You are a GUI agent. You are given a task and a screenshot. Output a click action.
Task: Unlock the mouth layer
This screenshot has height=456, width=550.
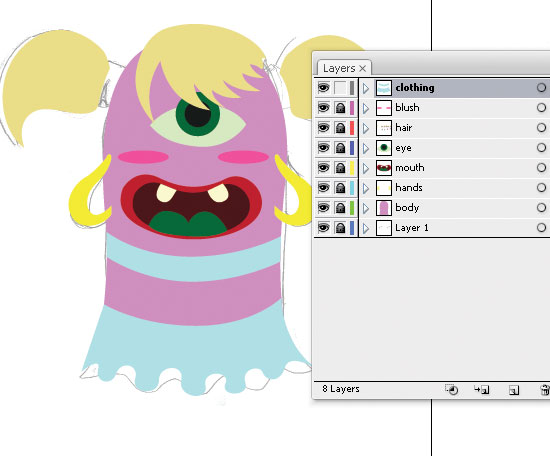click(x=340, y=168)
